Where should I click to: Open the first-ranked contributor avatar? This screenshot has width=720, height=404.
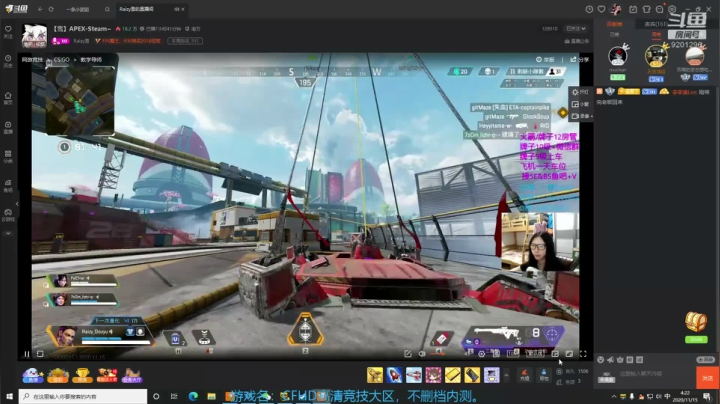click(x=656, y=56)
